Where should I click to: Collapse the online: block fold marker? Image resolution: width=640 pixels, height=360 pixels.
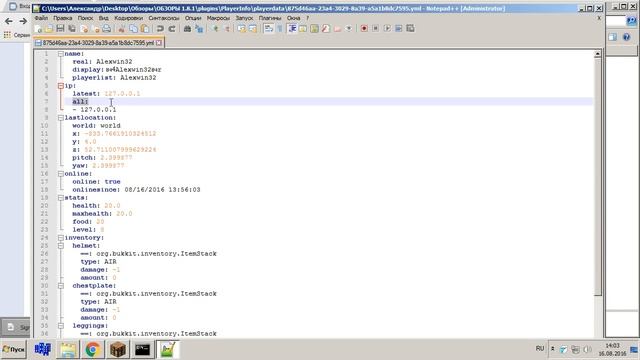click(x=60, y=174)
